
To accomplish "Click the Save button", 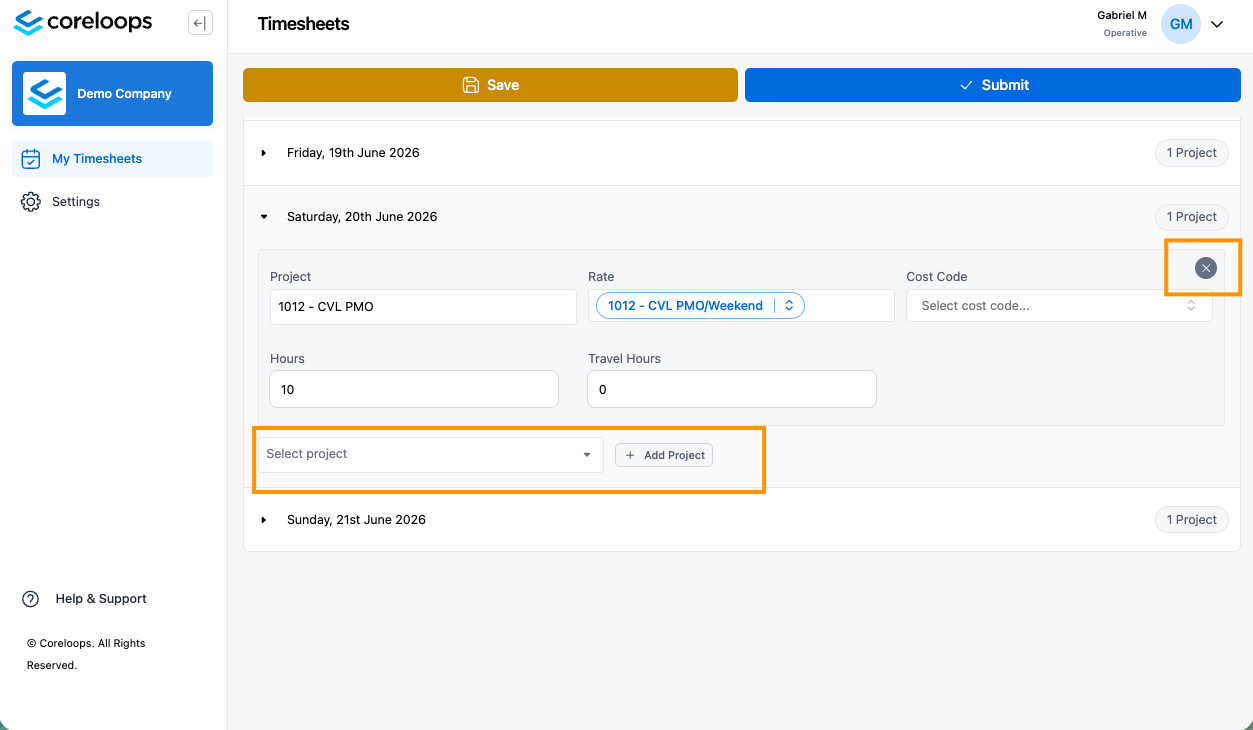I will (490, 85).
